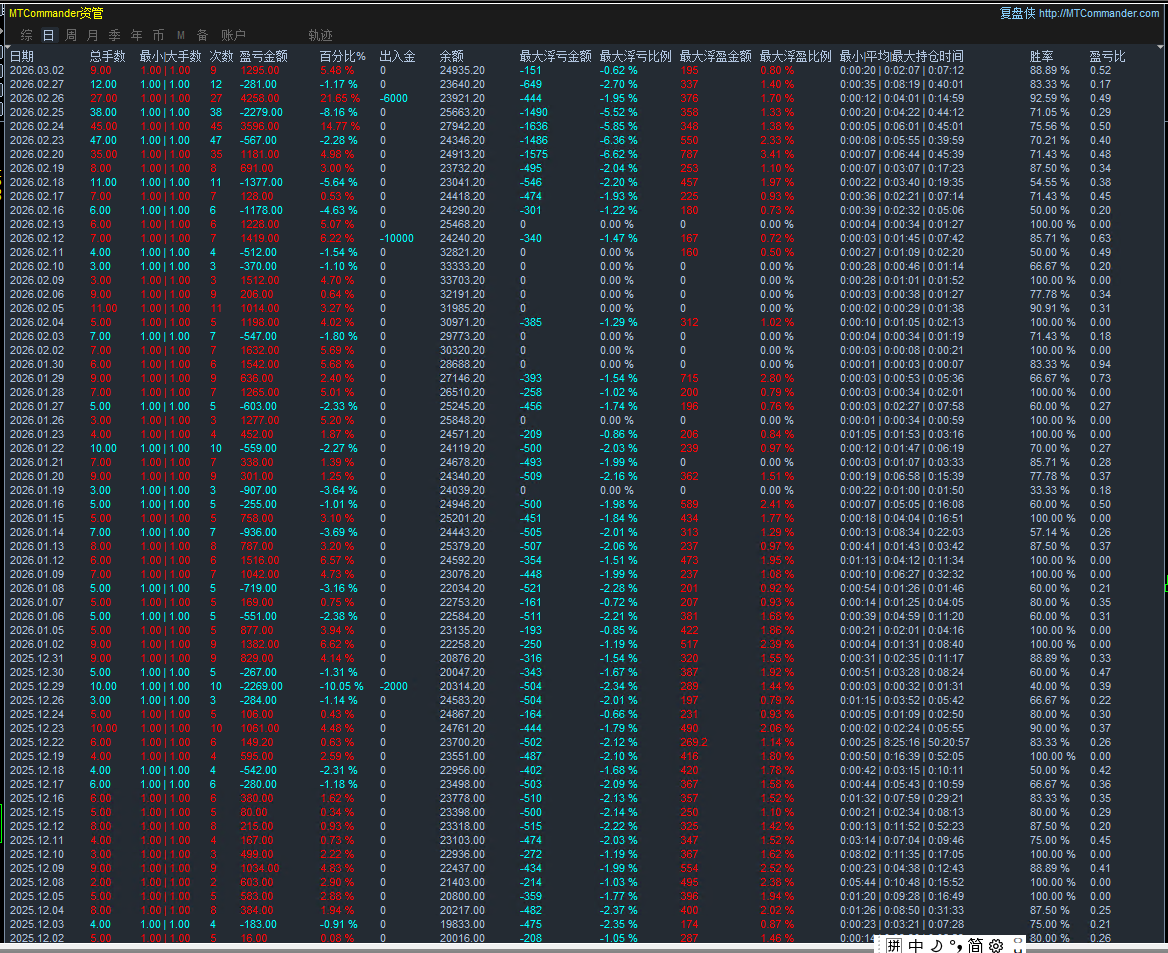Screen dimensions: 1168x953
Task: Select the 2026.02.09 date cell
Action: click(x=36, y=280)
